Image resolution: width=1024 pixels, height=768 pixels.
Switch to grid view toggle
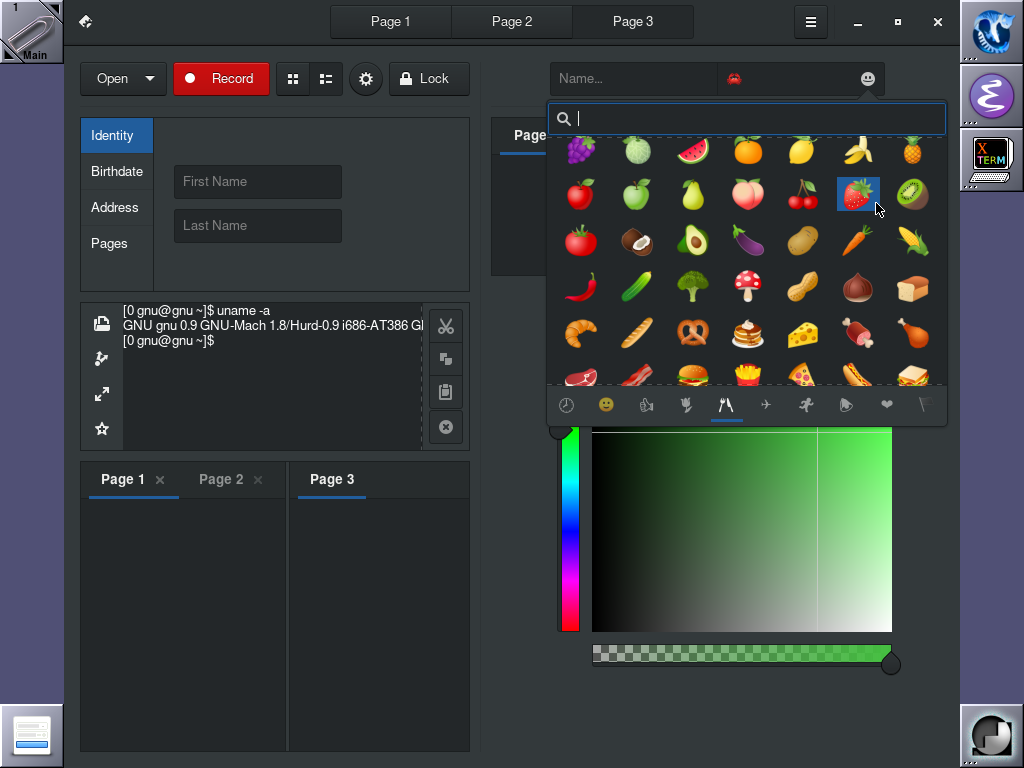point(293,79)
